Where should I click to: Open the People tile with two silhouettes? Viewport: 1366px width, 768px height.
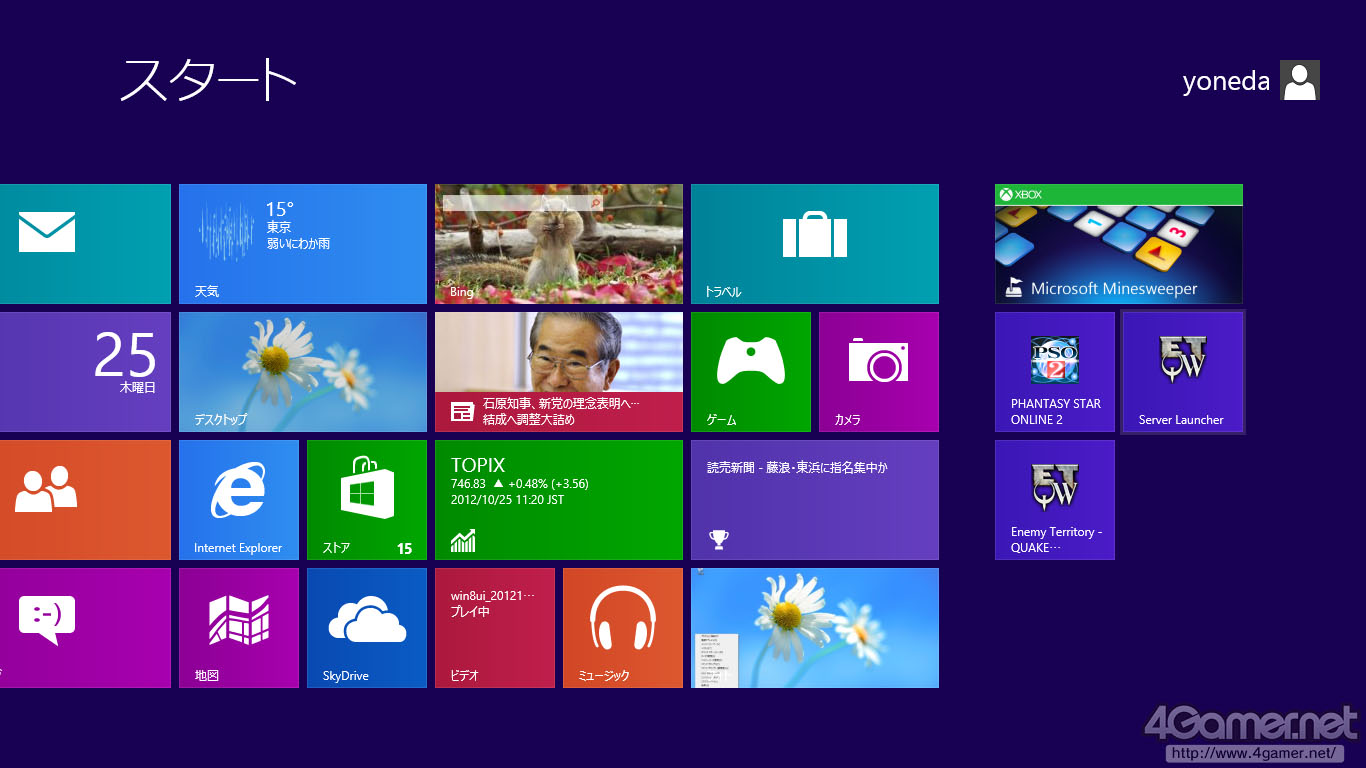(x=85, y=500)
